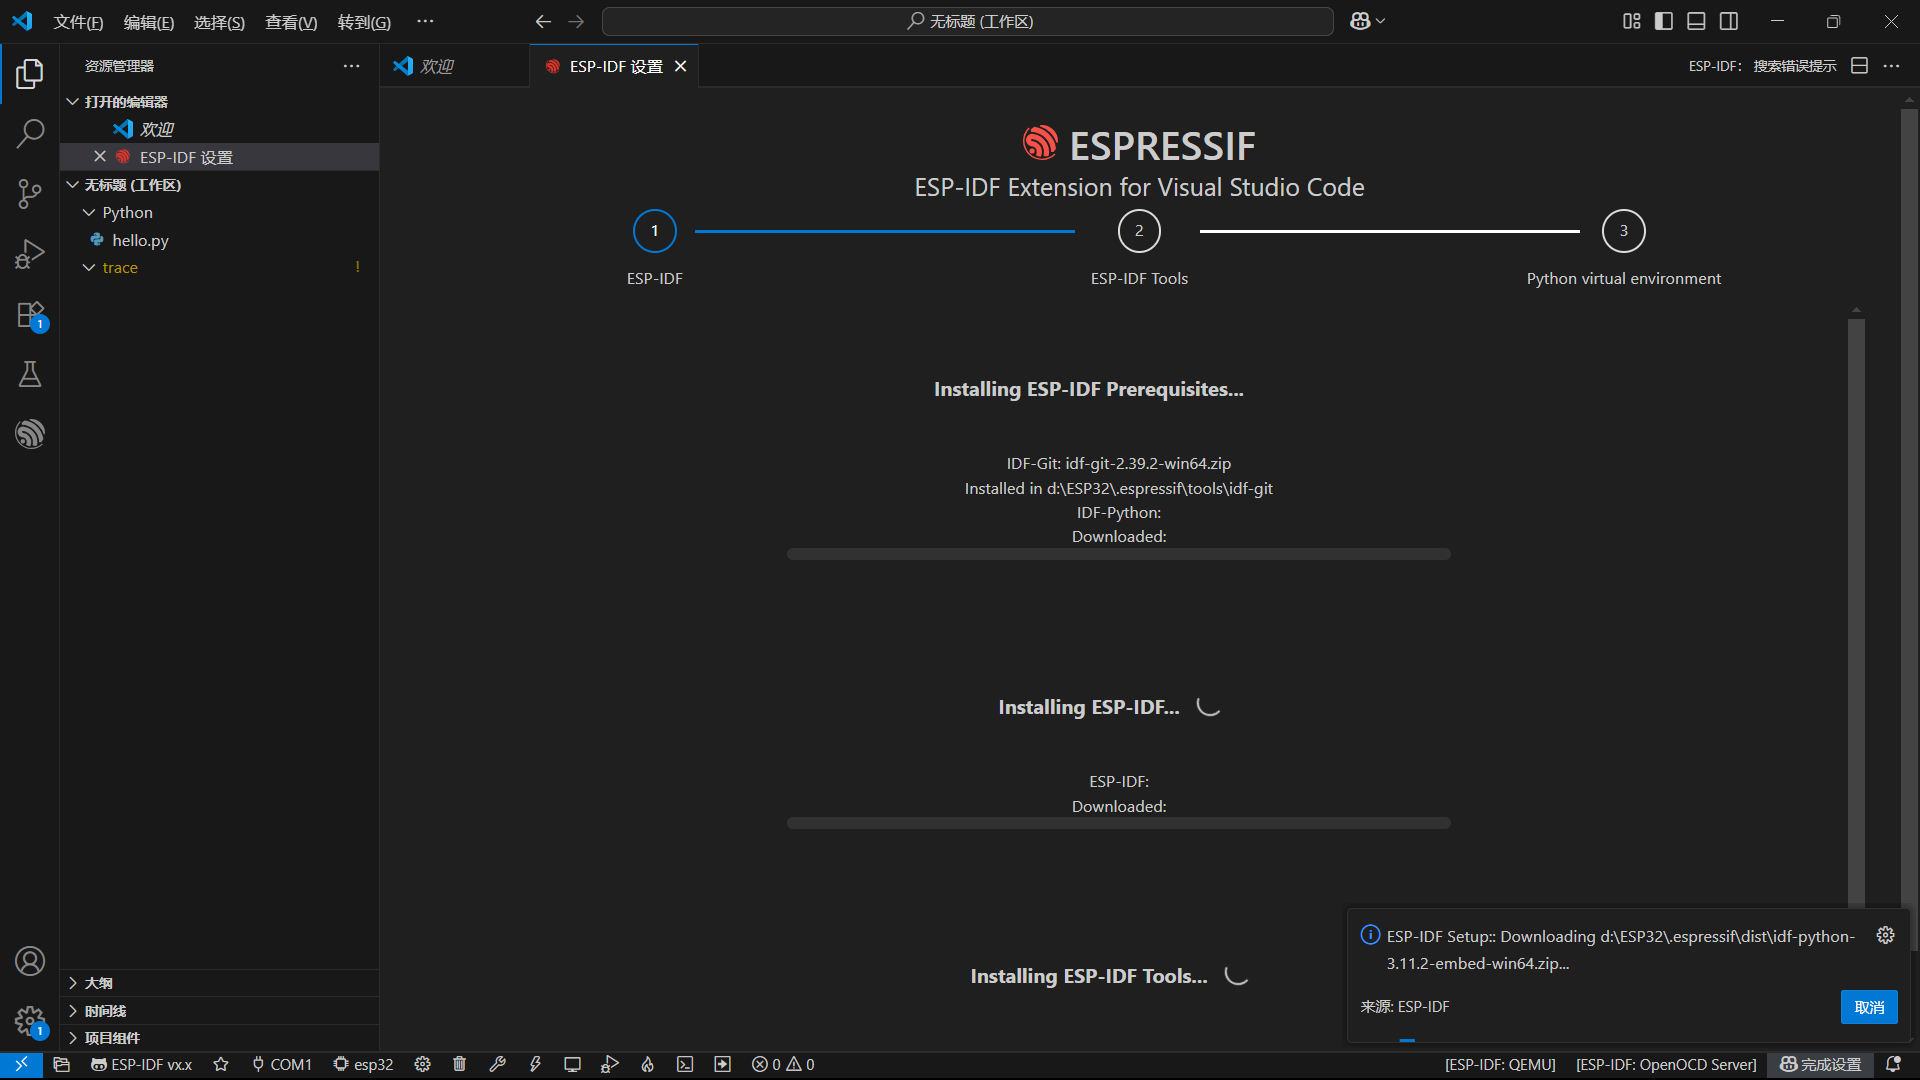Screen dimensions: 1920x1080
Task: Open the 文件(F) menu
Action: 78,22
